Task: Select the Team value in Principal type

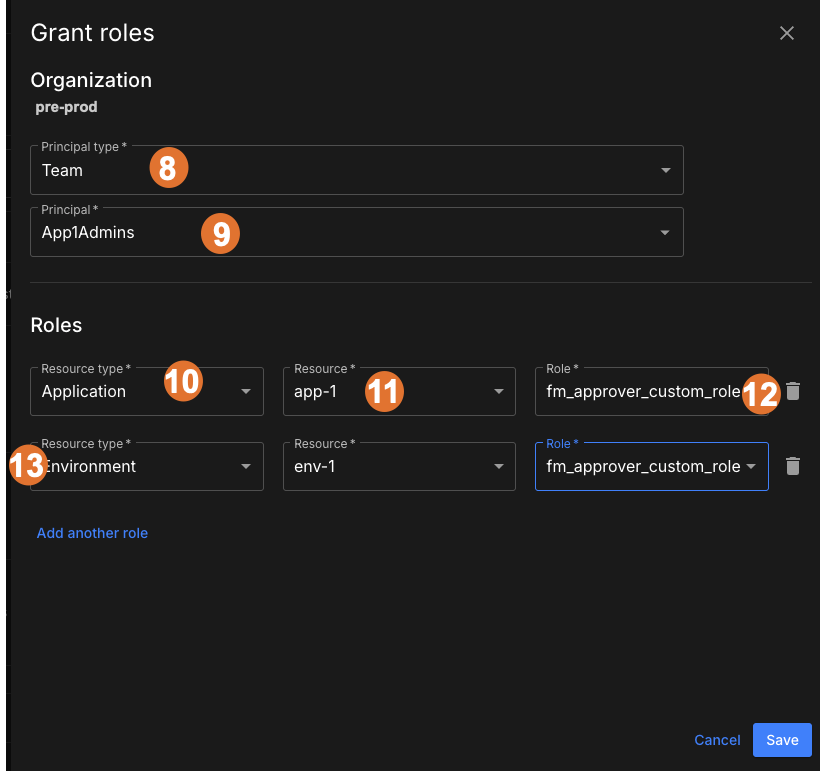Action: click(62, 170)
